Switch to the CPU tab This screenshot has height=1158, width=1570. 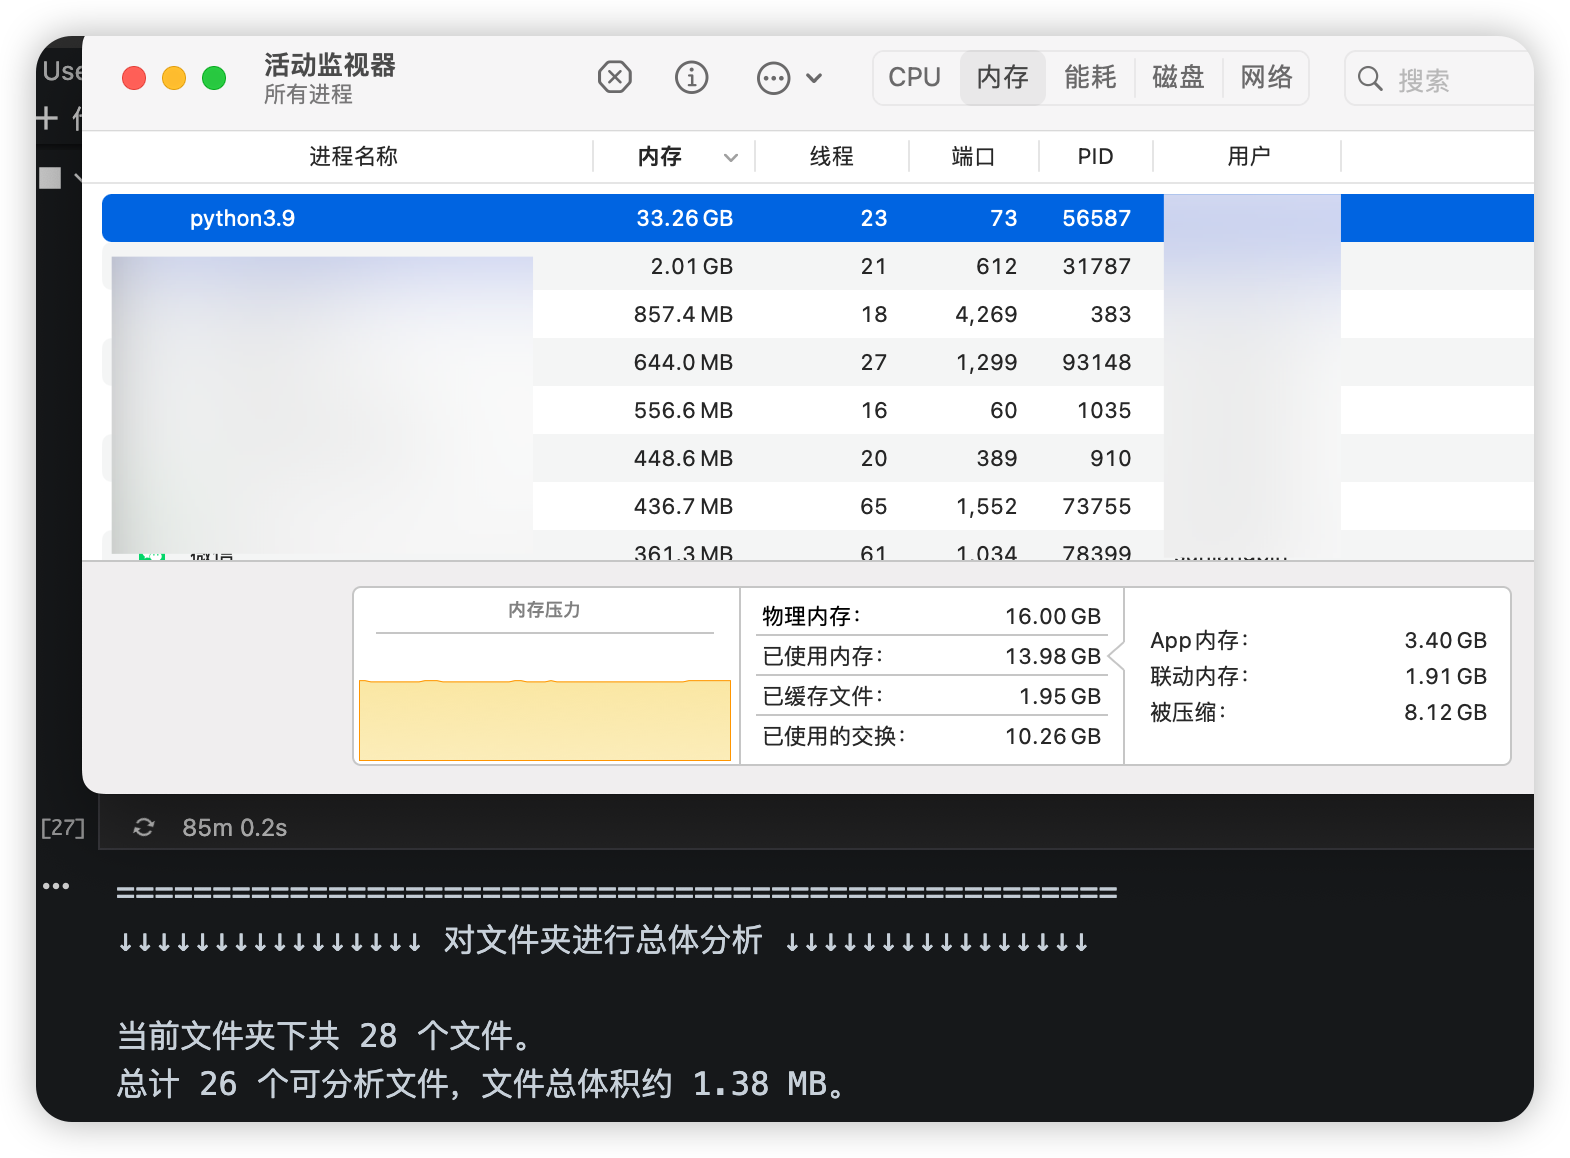(x=914, y=77)
